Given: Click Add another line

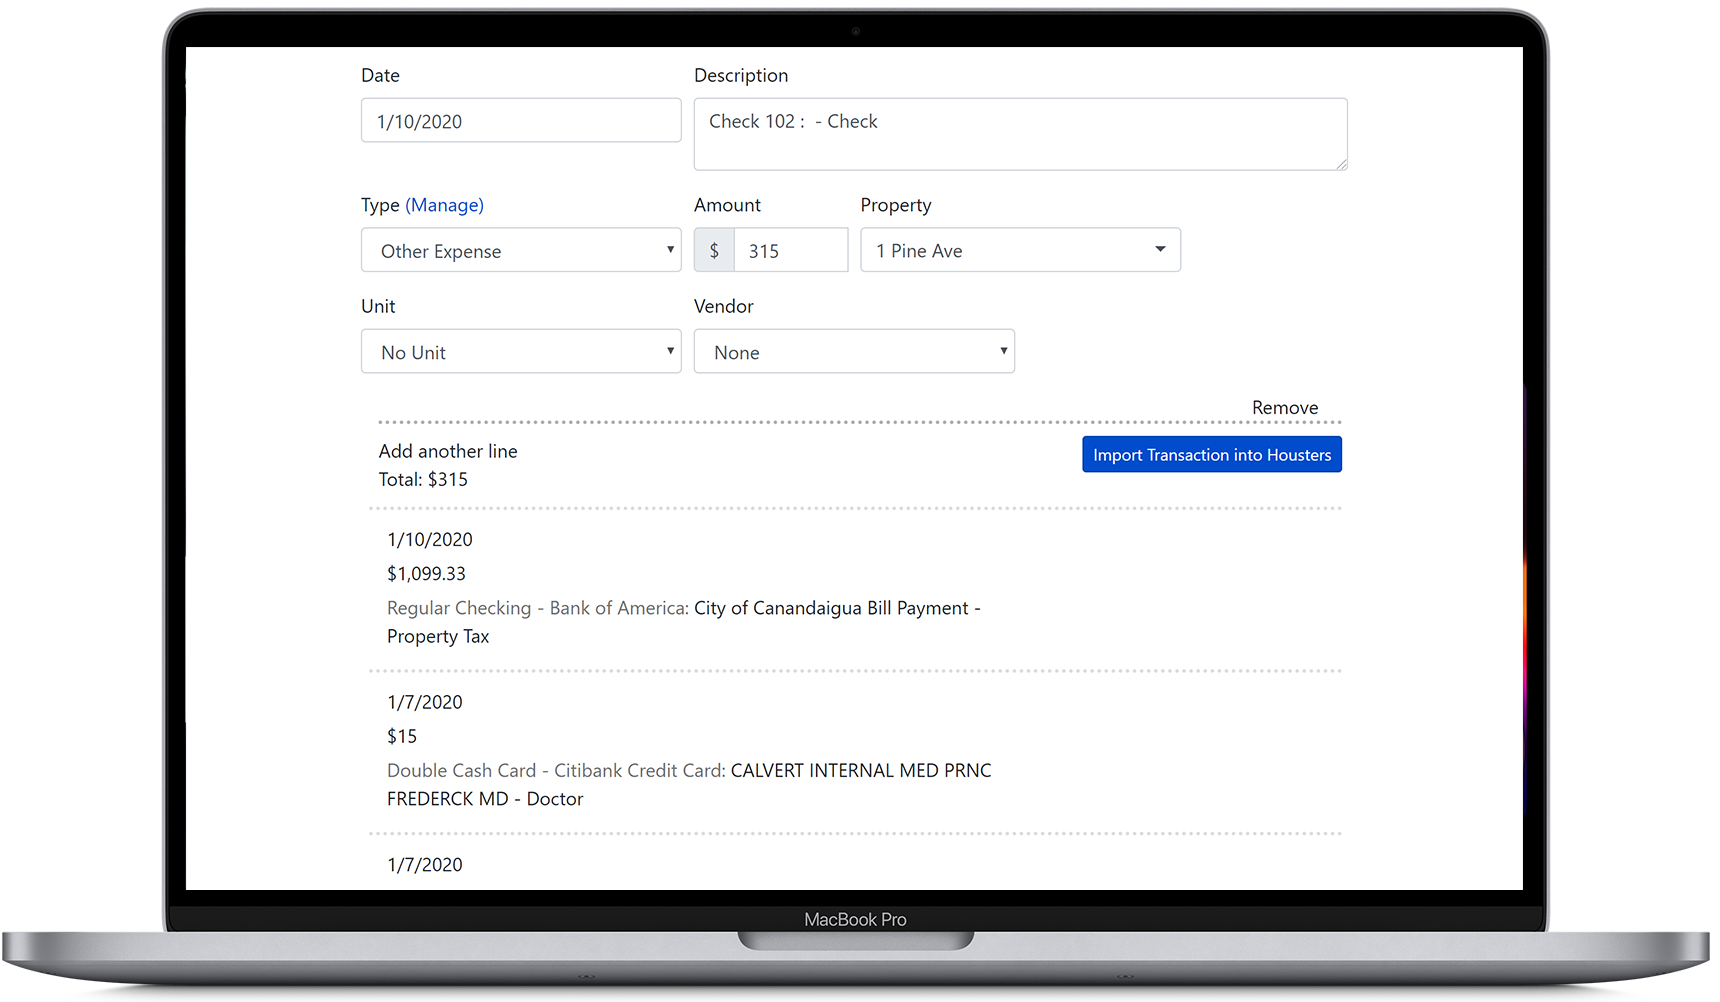Looking at the screenshot, I should click(447, 451).
